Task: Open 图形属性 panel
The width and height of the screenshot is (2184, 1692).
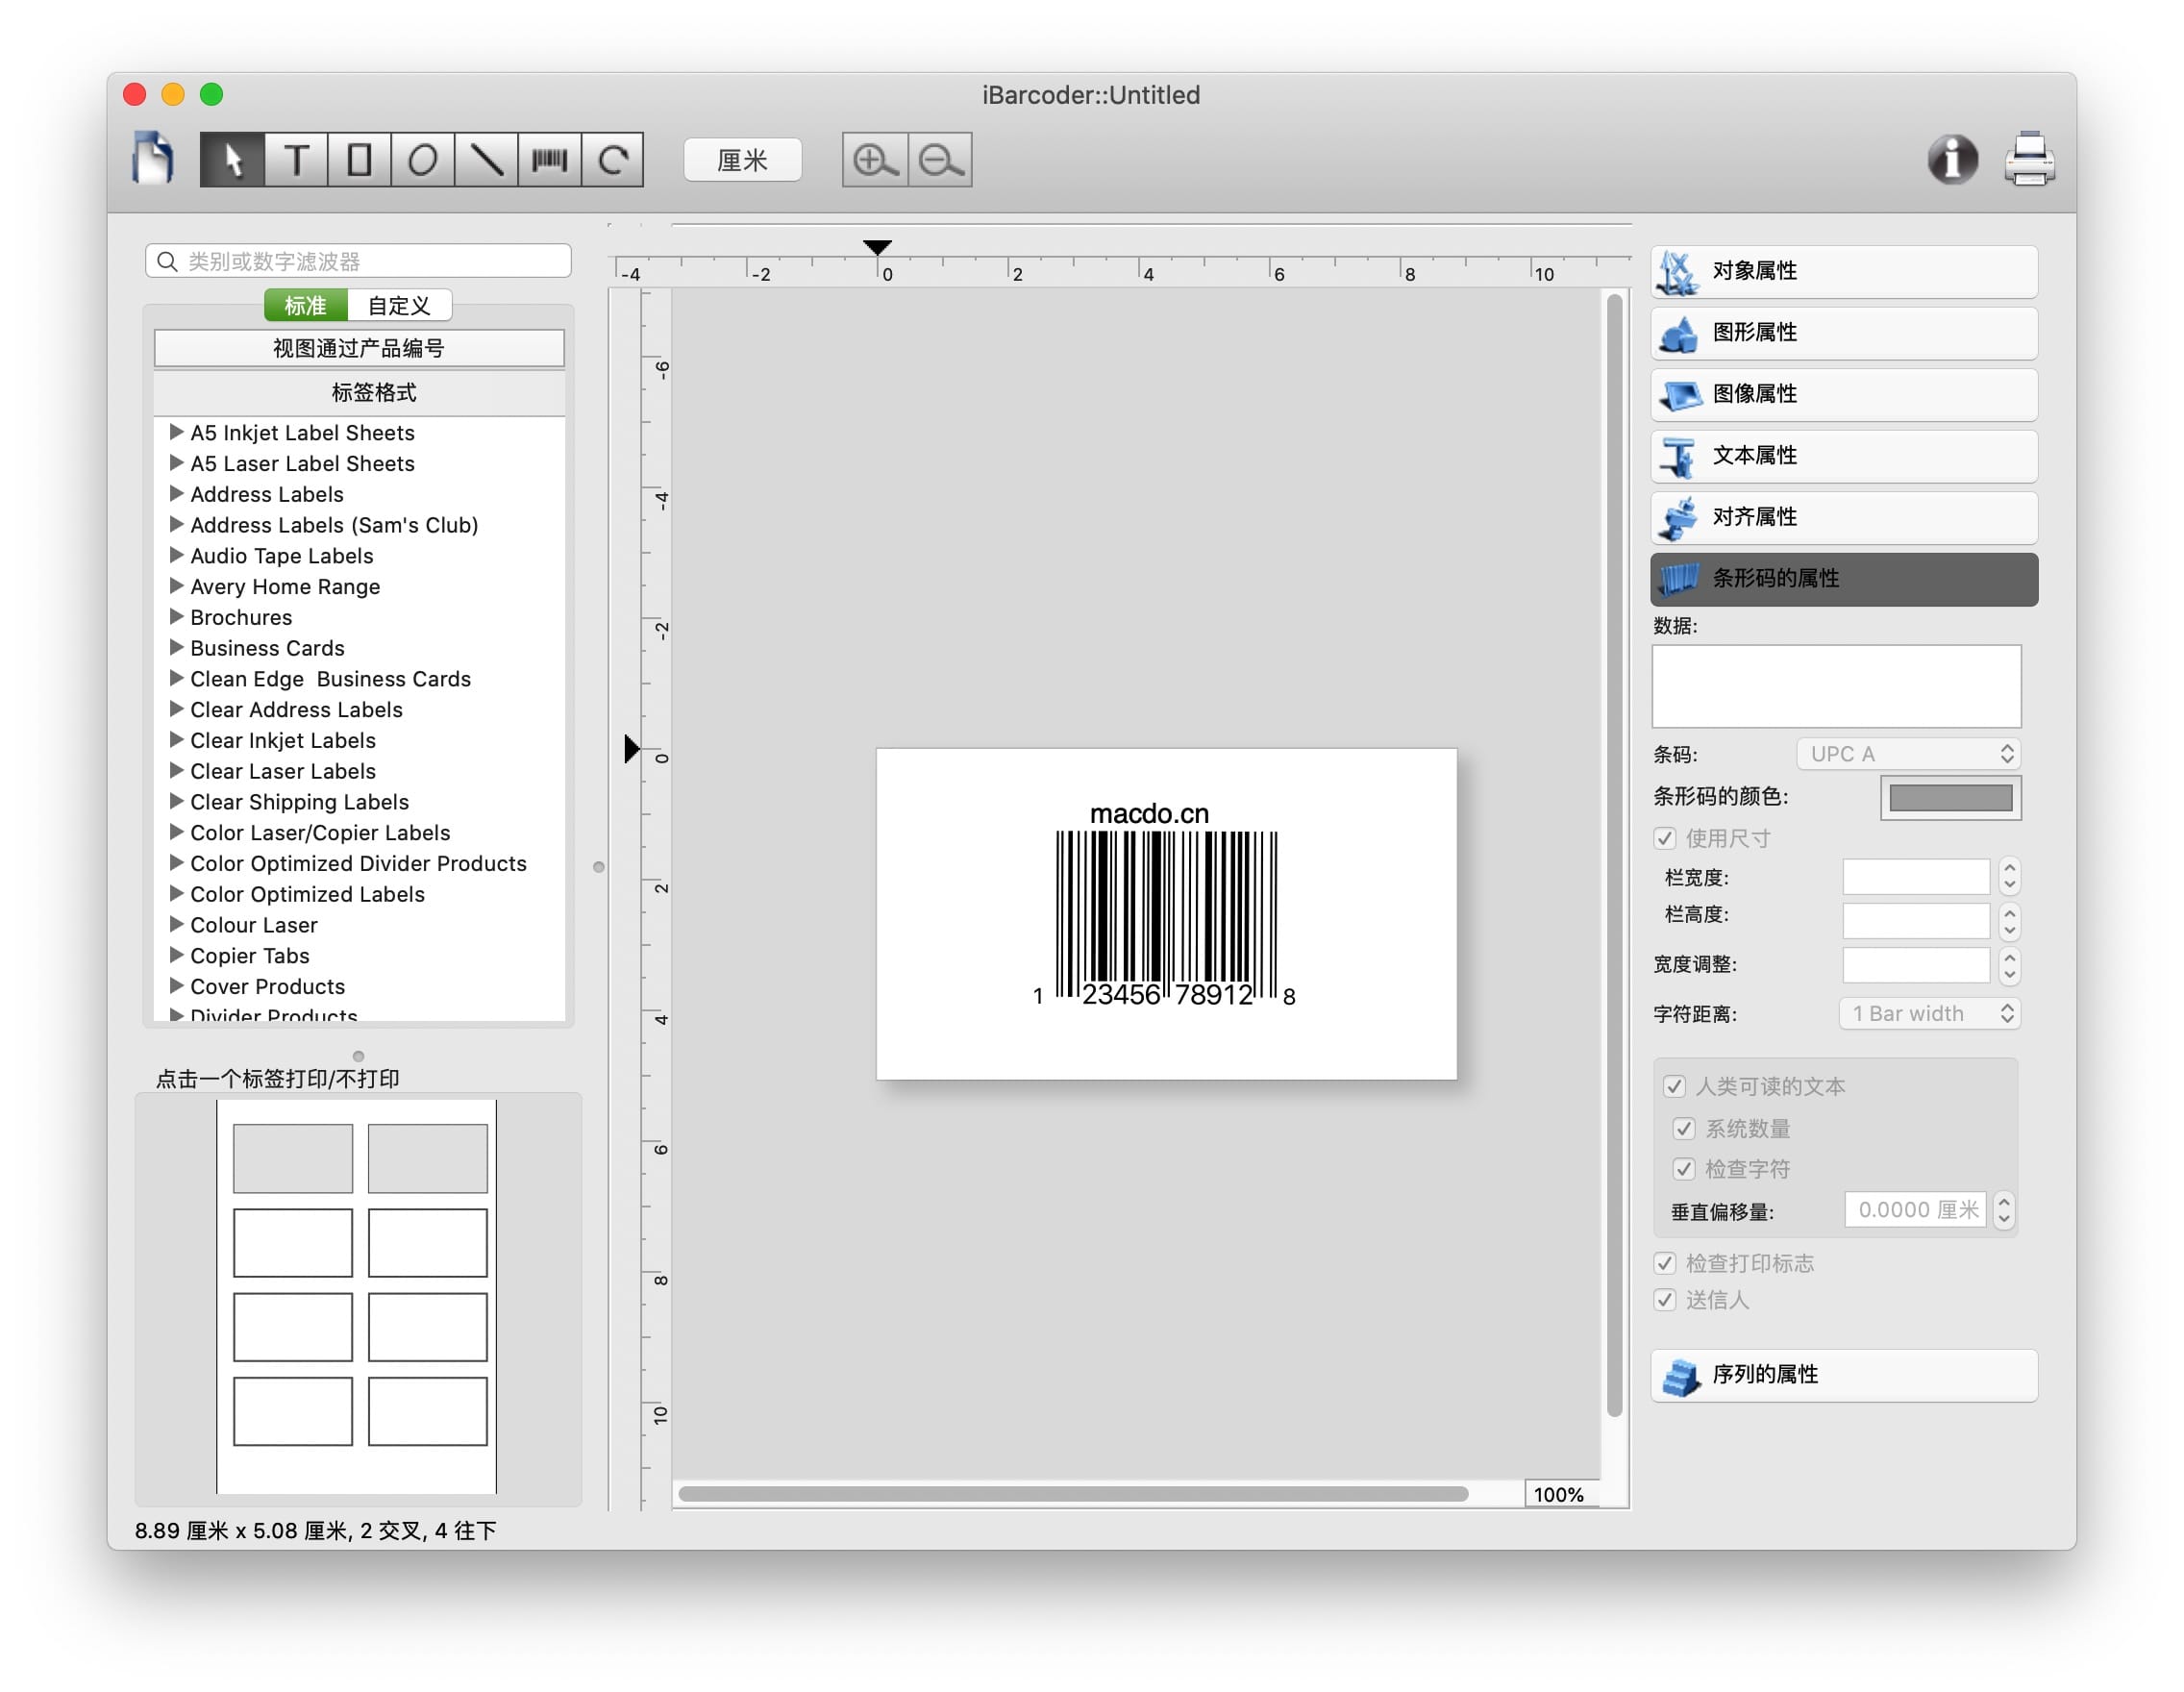Action: (1844, 333)
